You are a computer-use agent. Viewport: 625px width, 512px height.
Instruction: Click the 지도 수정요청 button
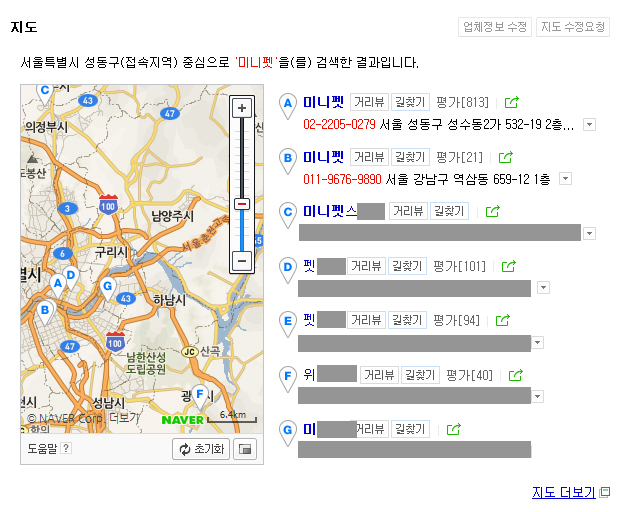click(x=573, y=27)
